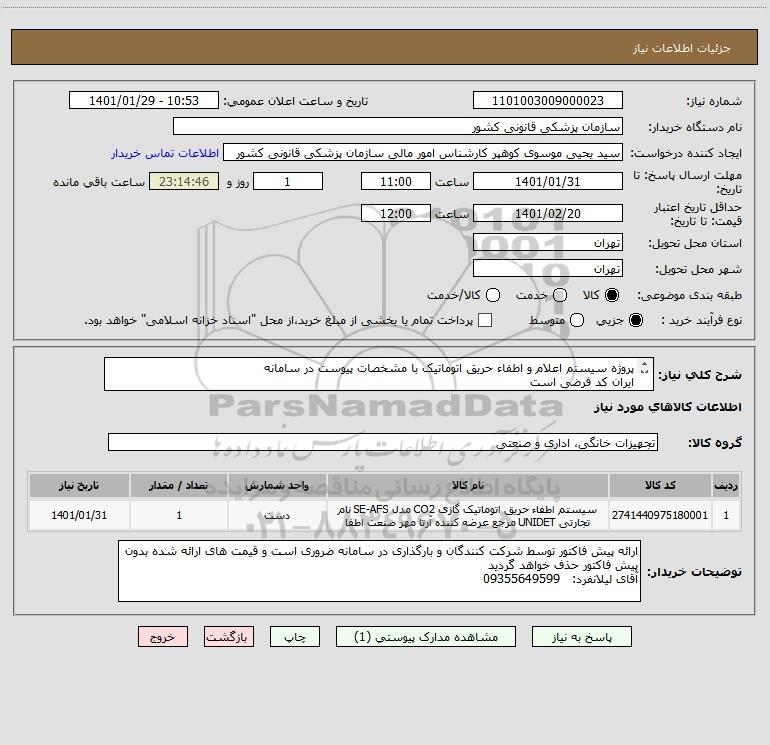Click the شماره نیاز field 1101003009000023
This screenshot has width=770, height=745.
pos(548,100)
